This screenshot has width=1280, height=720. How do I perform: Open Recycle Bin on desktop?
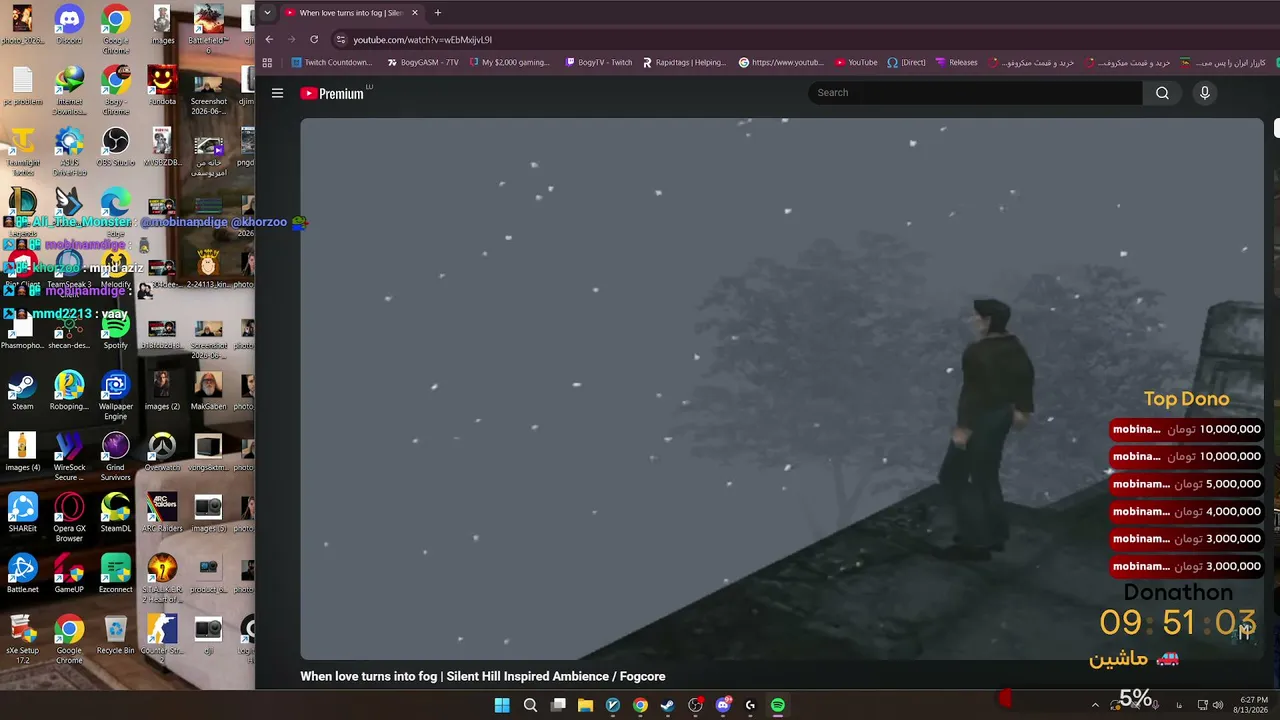point(115,635)
